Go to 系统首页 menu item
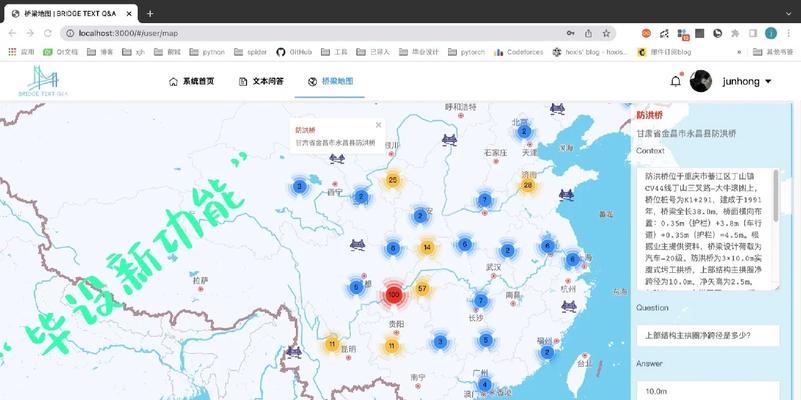 click(x=192, y=81)
